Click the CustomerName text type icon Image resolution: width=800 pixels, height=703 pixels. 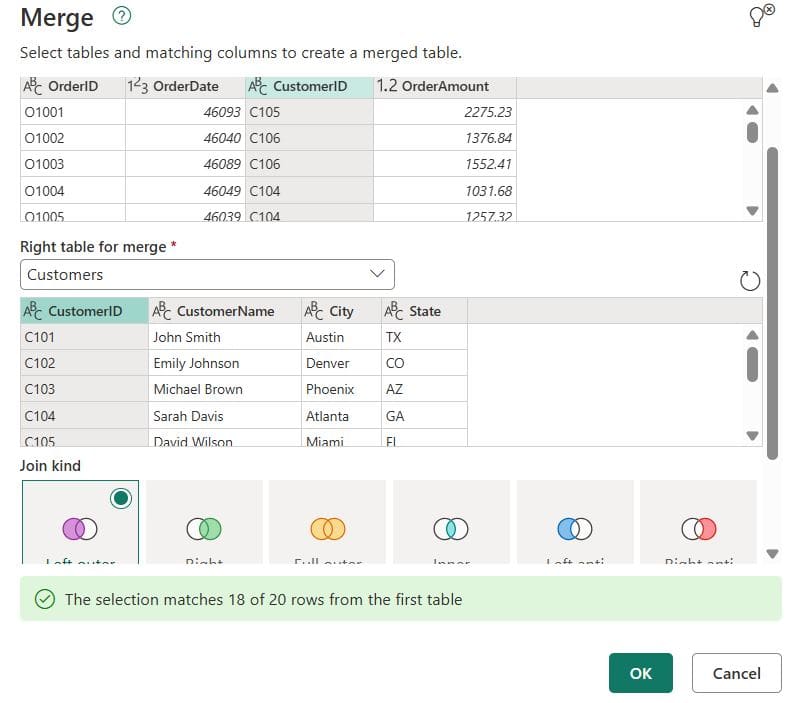[x=162, y=311]
